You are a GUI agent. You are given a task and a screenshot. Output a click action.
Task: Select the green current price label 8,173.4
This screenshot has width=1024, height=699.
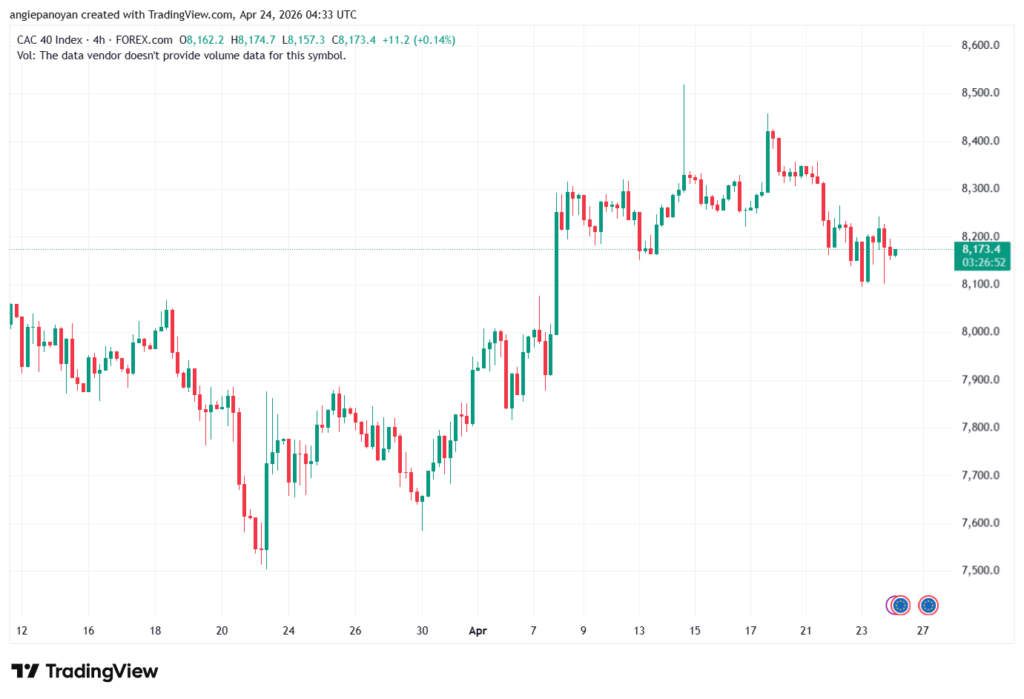[x=983, y=249]
